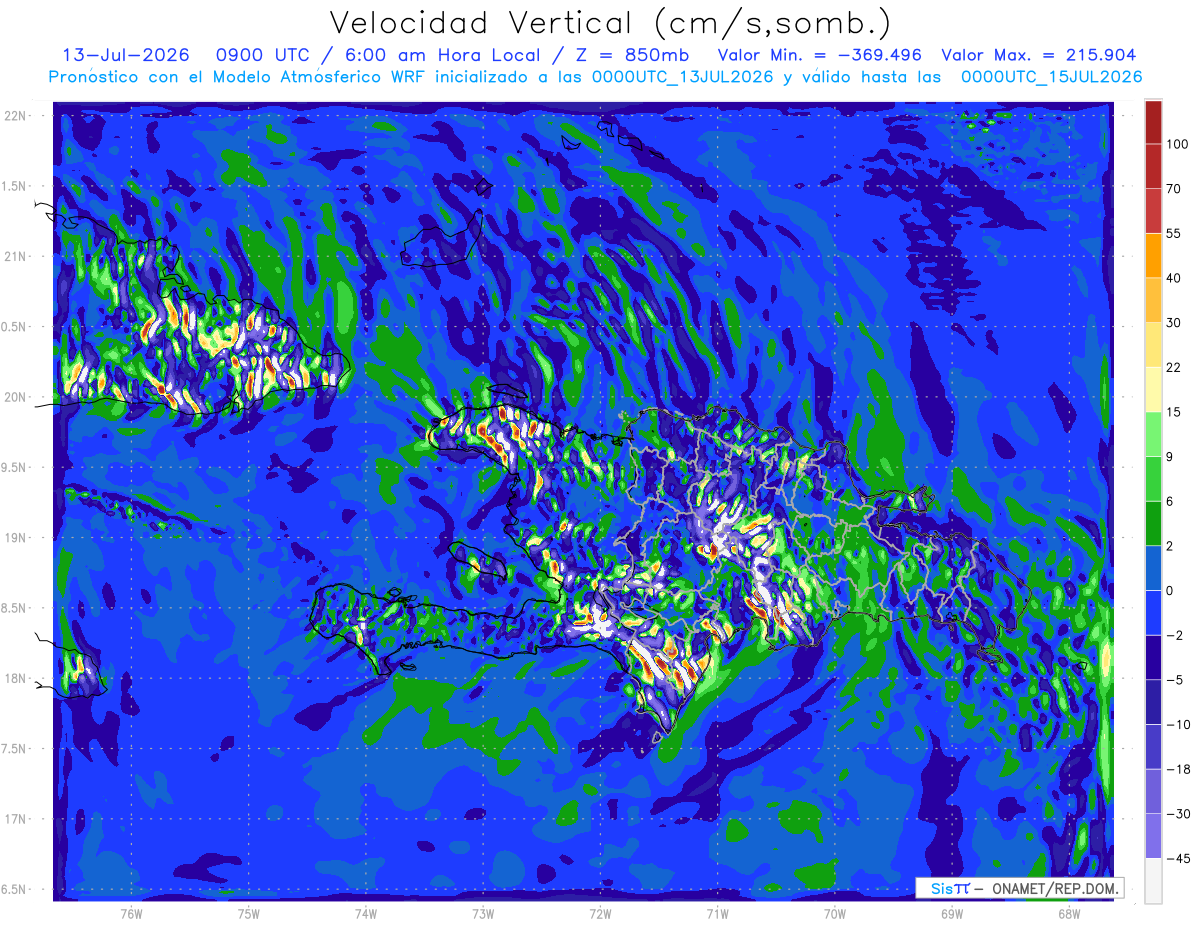Select the orange swatch between 40 and 55
1200x927 pixels.
pyautogui.click(x=1154, y=255)
